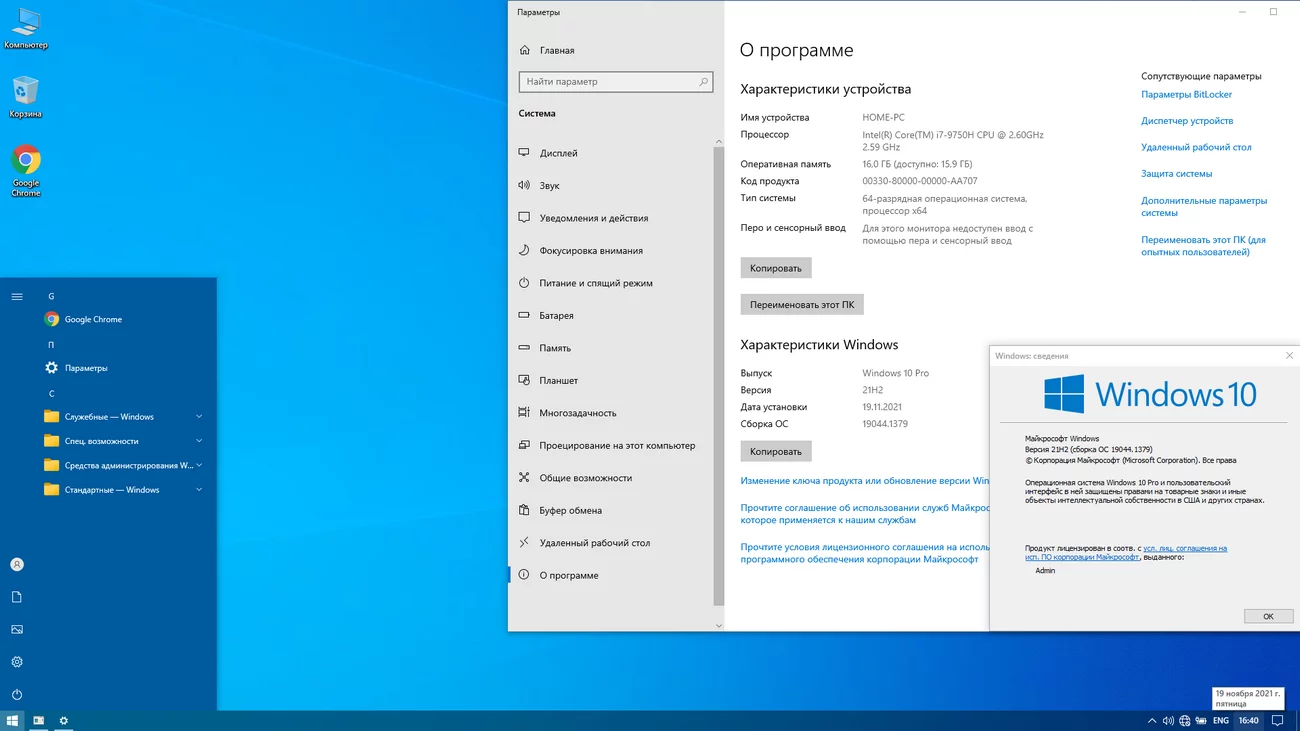The height and width of the screenshot is (731, 1300).
Task: Click OK in the Windows info dialog
Action: pos(1268,616)
